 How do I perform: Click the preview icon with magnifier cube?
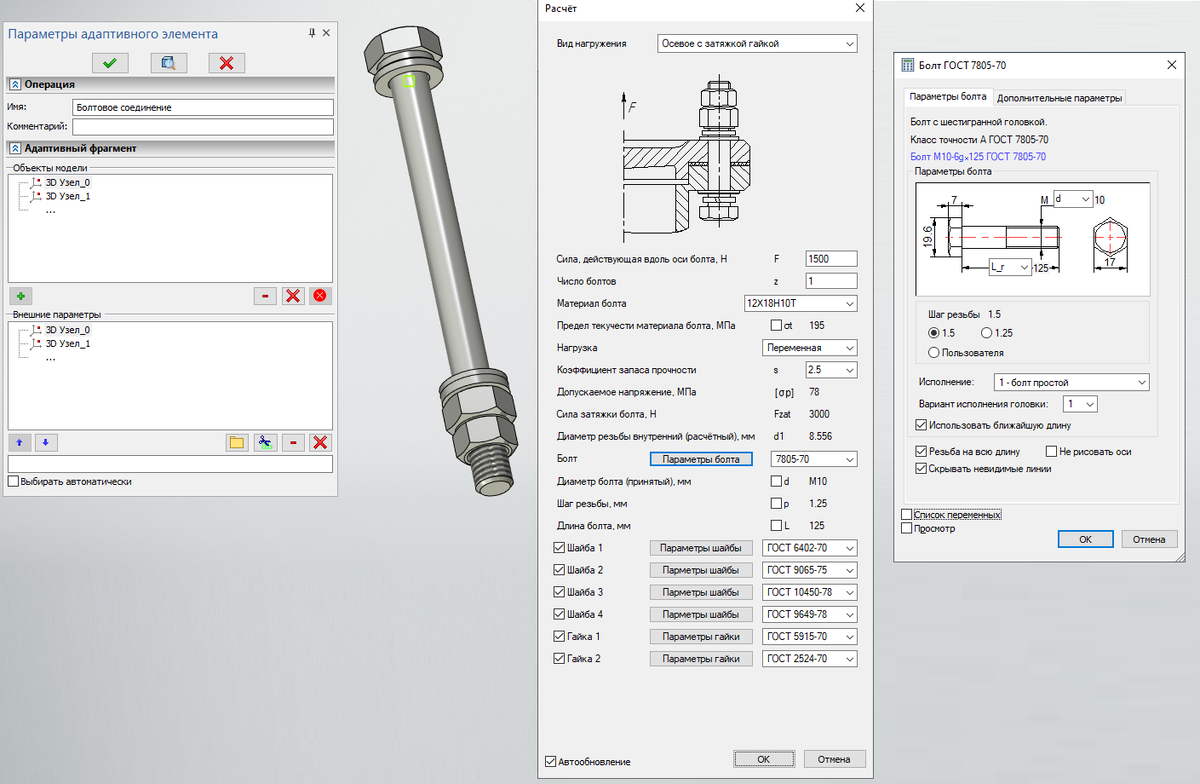[x=168, y=63]
